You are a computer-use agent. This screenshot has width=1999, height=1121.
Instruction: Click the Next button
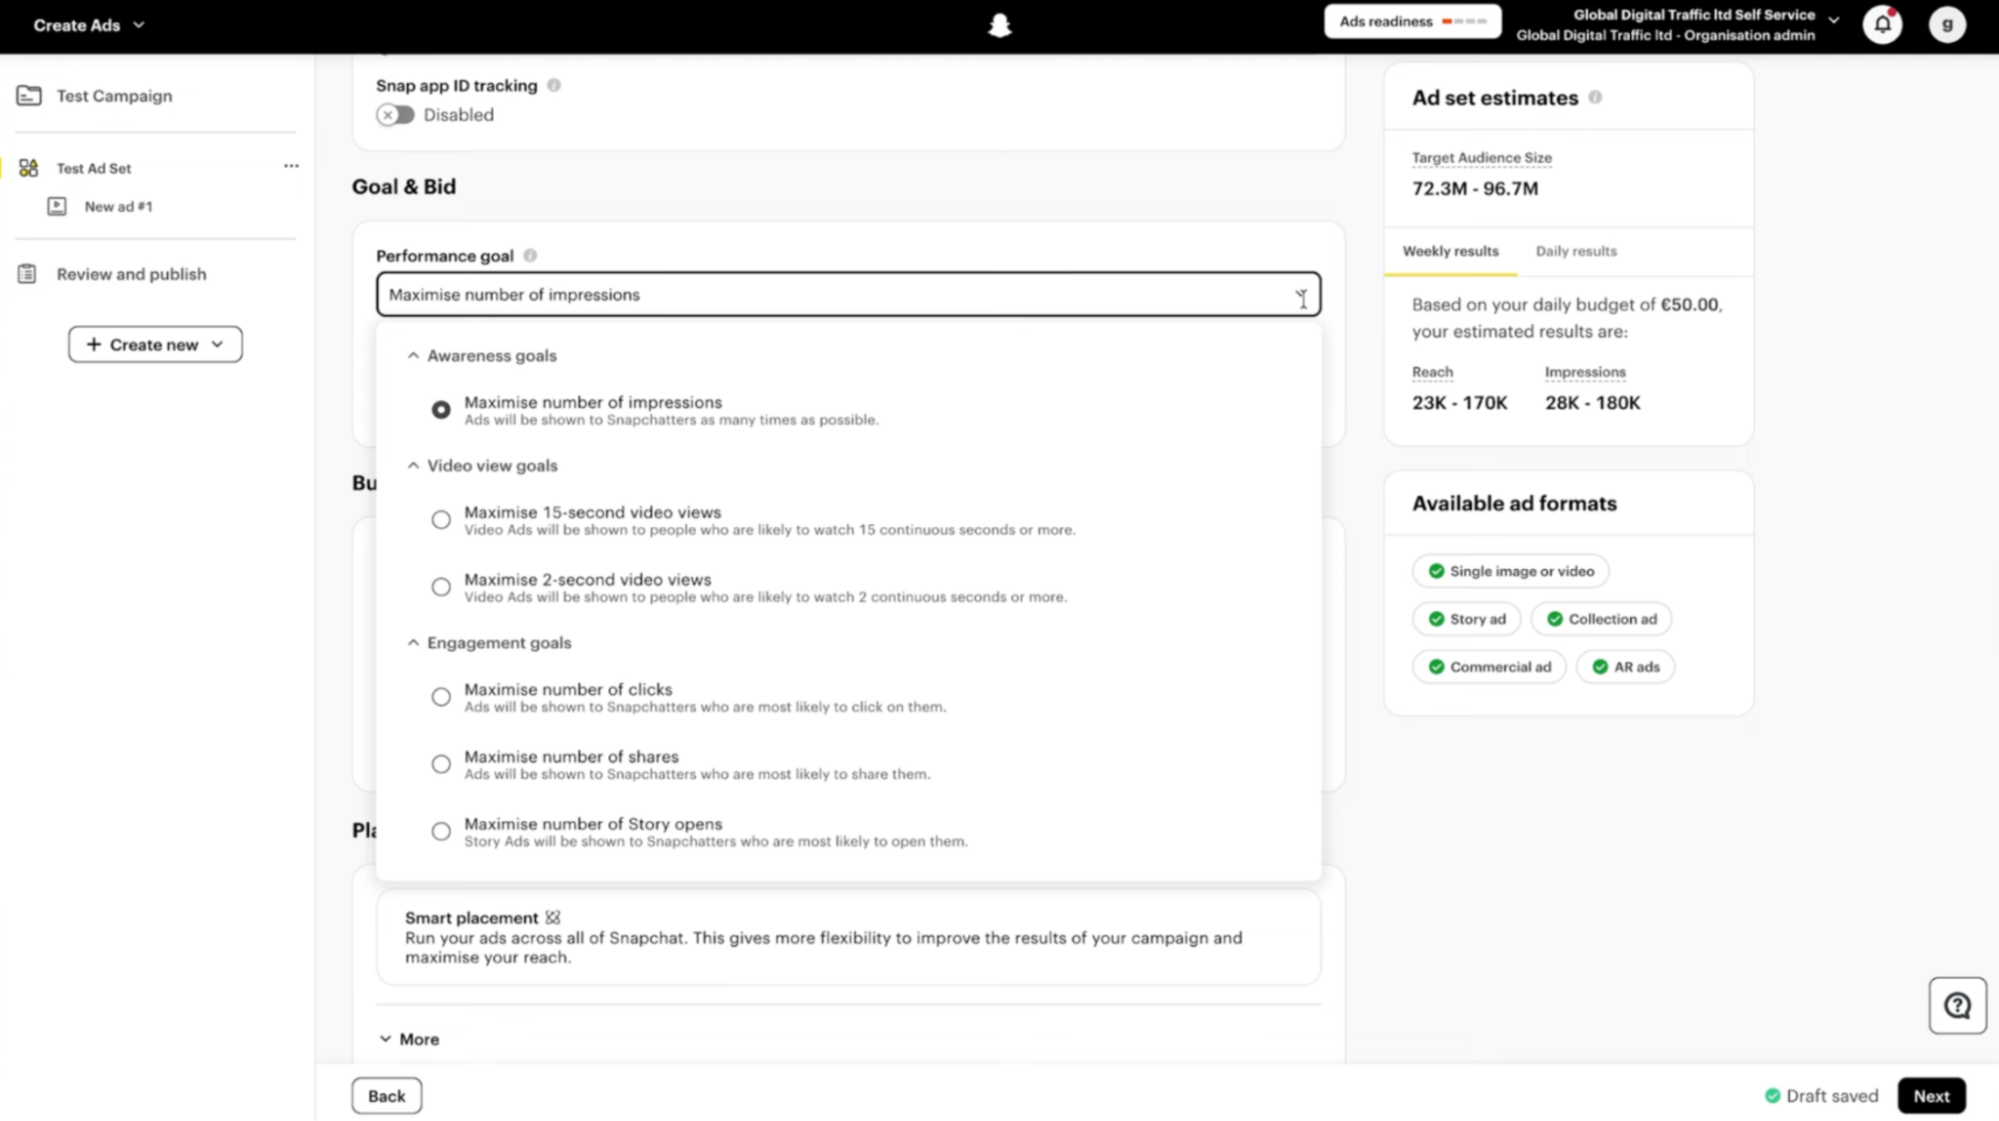pos(1931,1096)
